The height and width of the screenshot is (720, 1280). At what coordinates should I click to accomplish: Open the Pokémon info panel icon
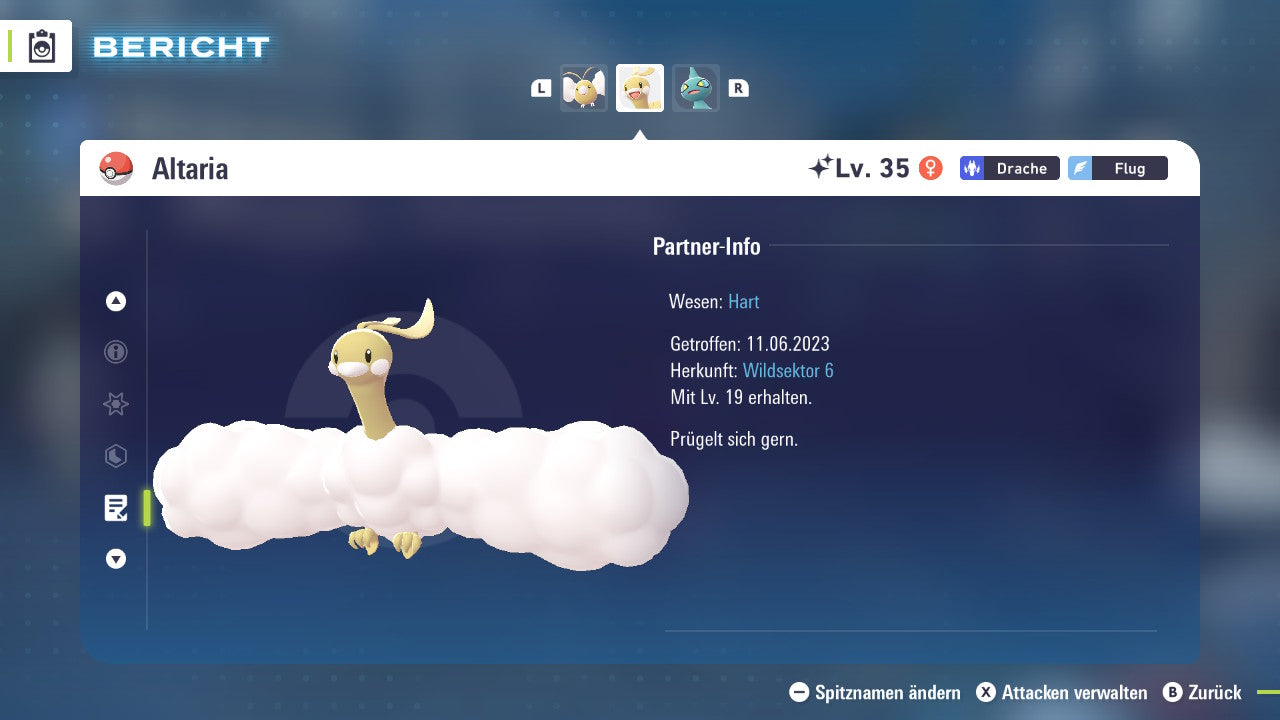pos(115,352)
